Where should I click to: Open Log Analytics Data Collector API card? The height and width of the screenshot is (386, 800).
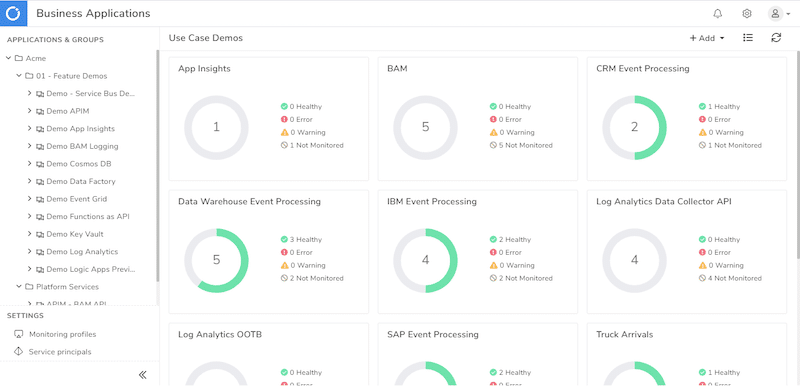pos(664,201)
